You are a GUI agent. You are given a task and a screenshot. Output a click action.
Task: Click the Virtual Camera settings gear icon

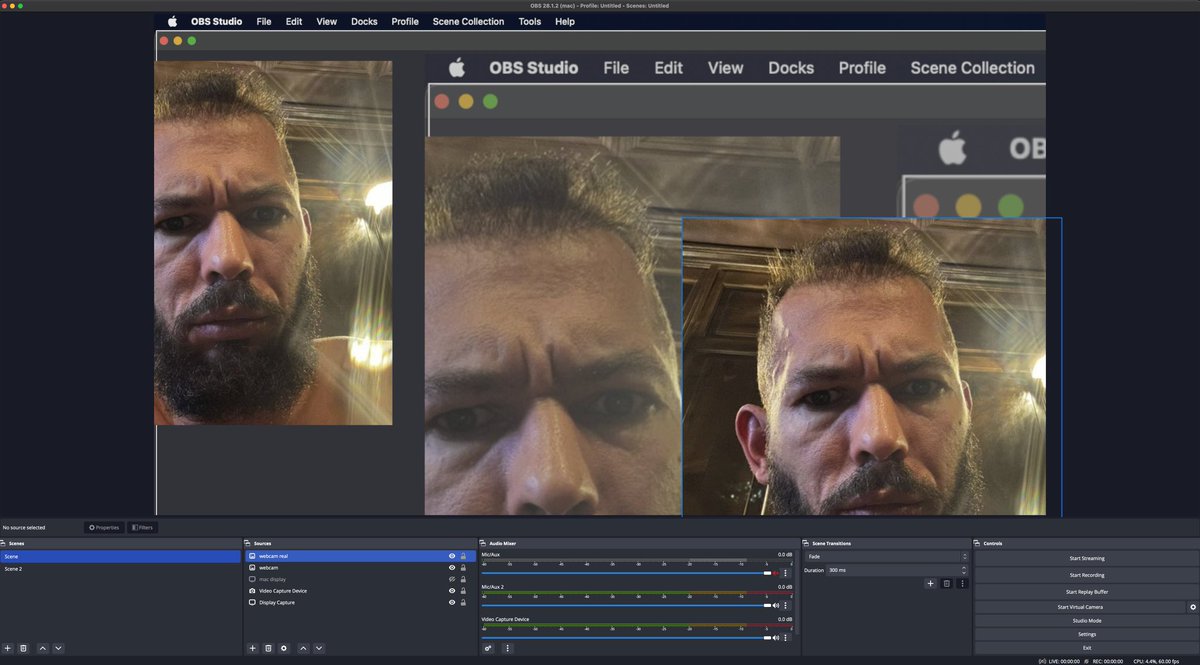click(x=1193, y=607)
